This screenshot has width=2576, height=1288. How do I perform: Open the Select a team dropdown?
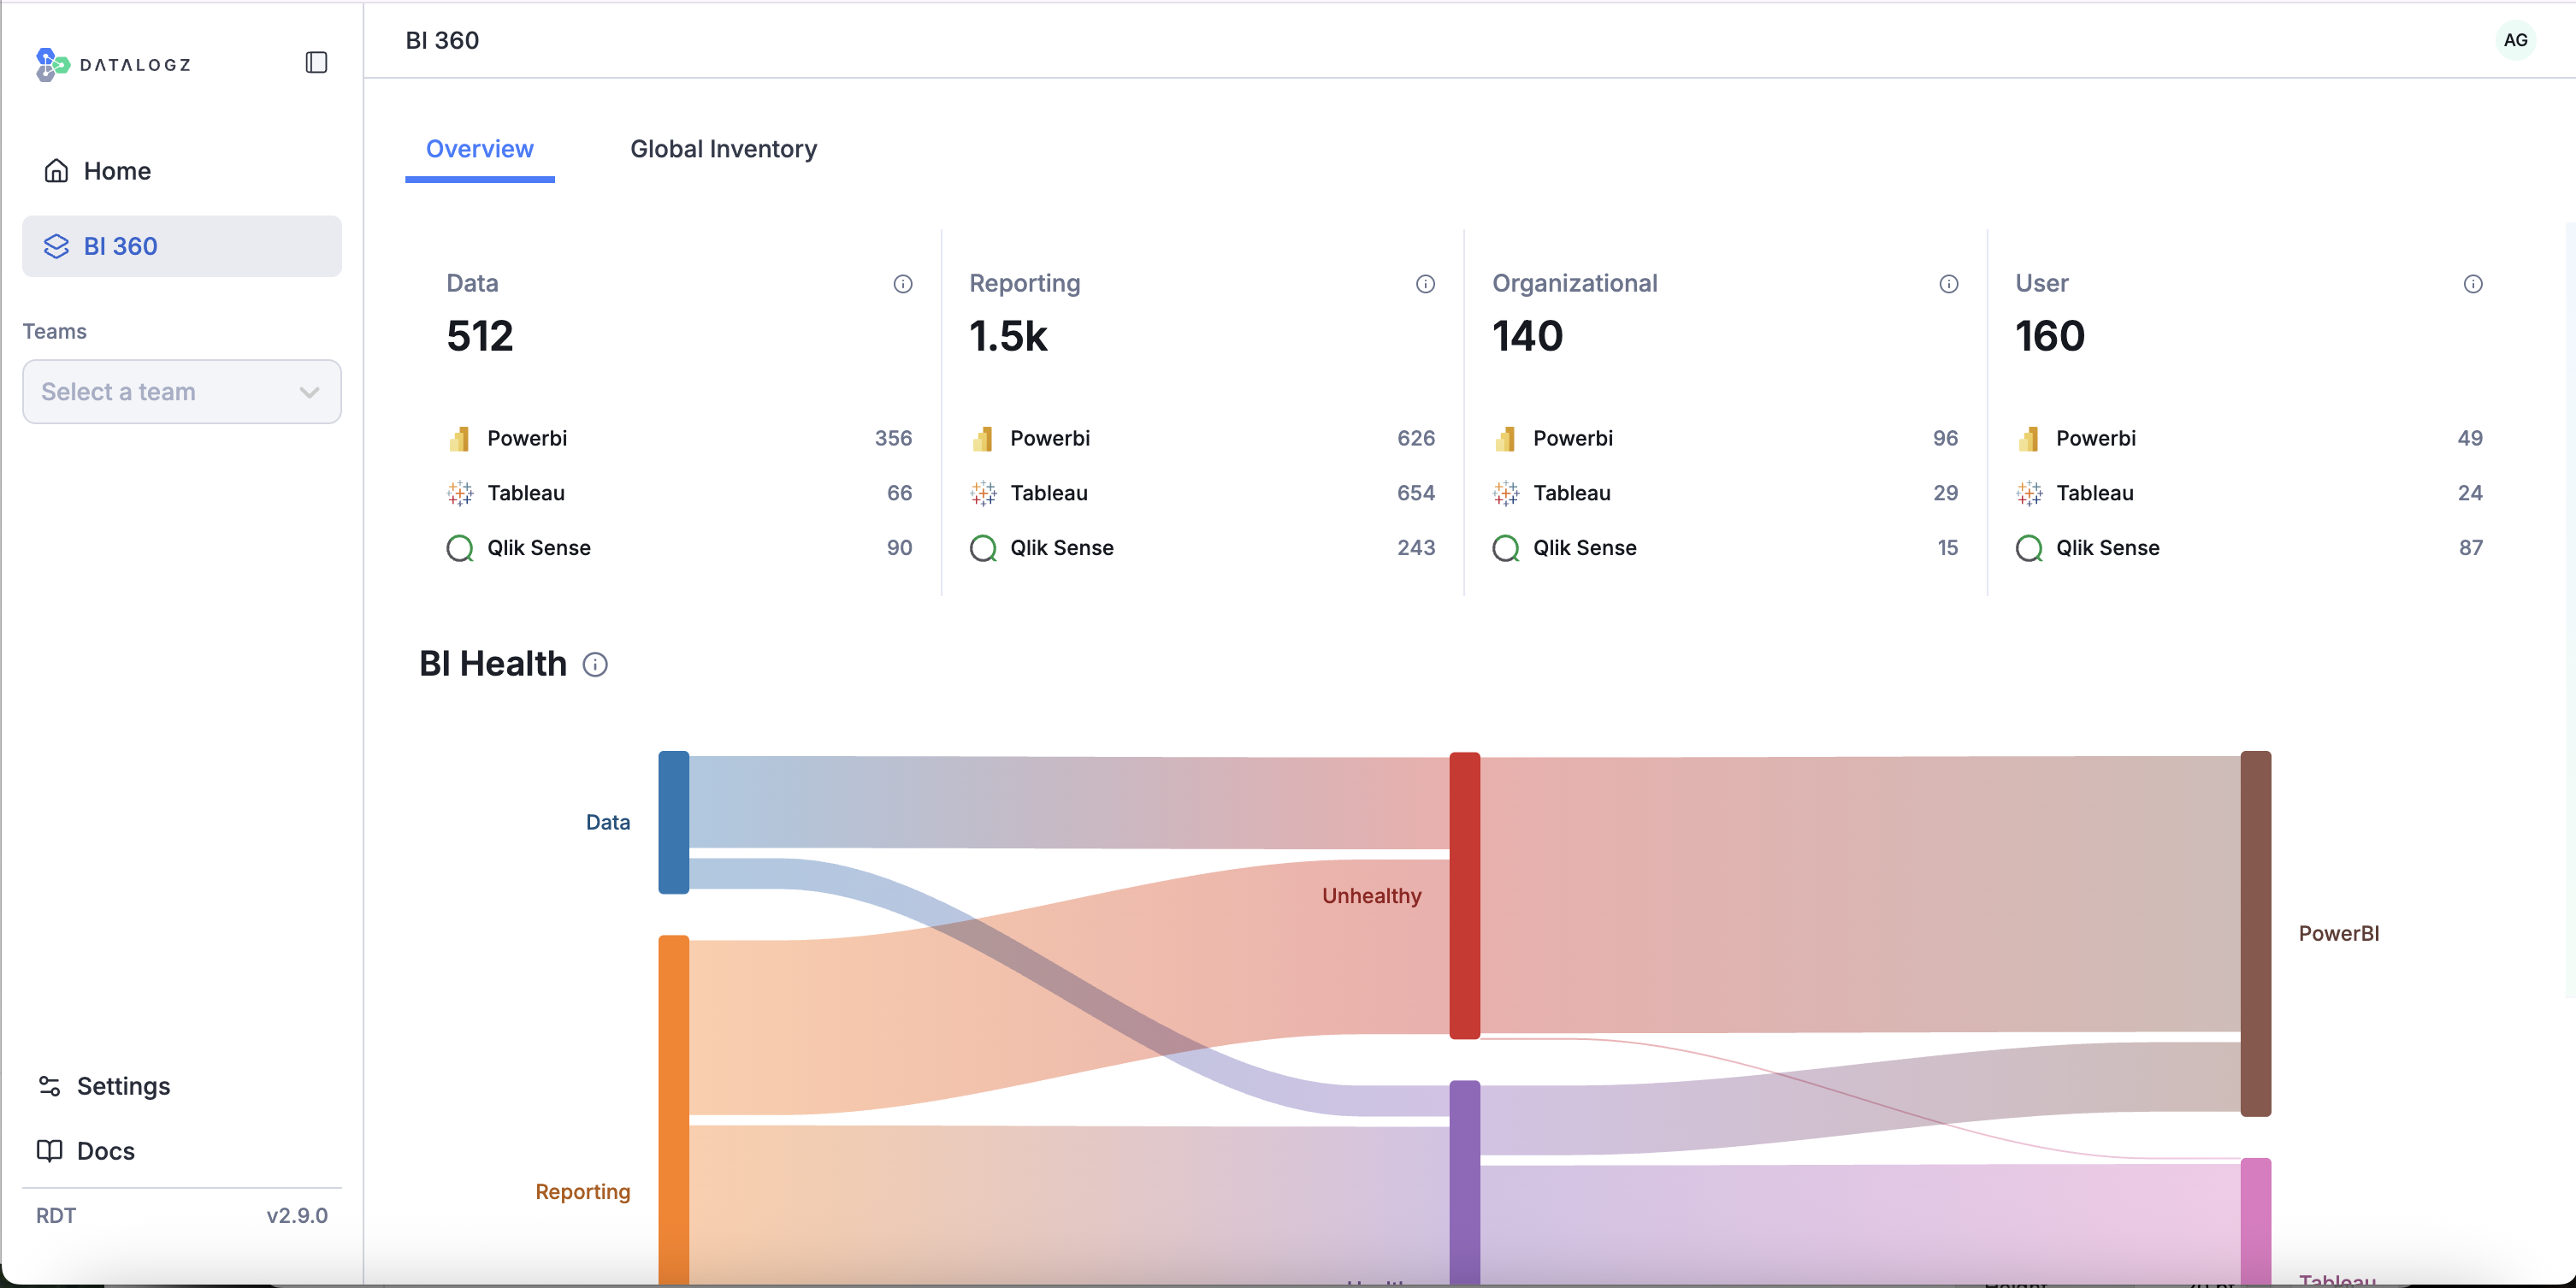click(181, 392)
